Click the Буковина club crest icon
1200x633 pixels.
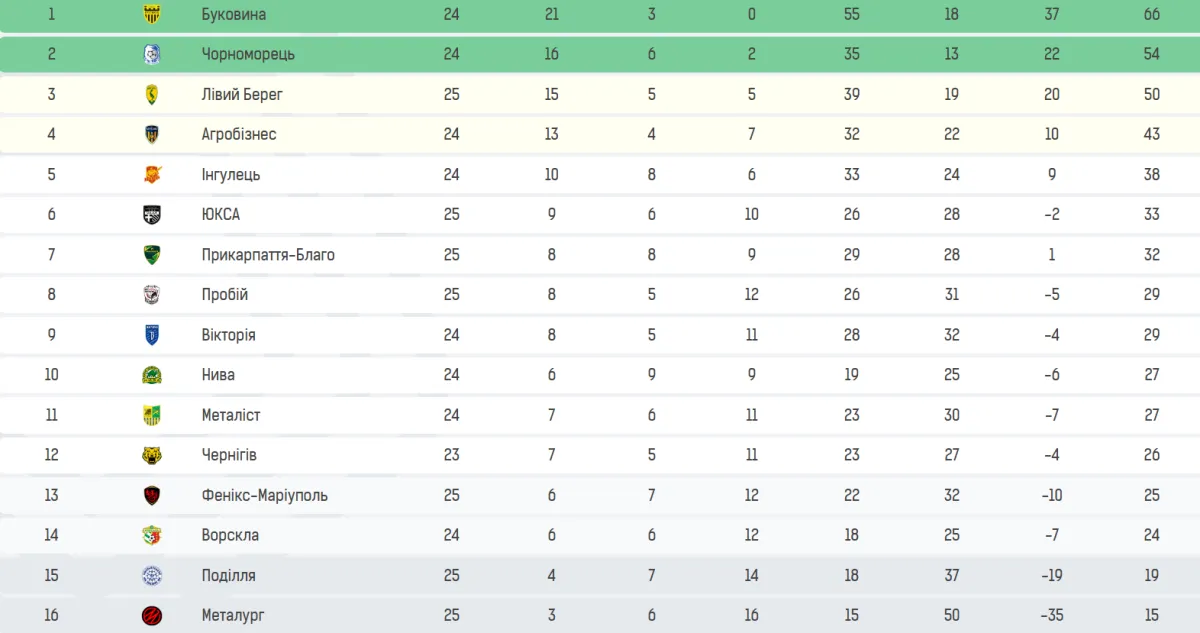click(x=152, y=14)
